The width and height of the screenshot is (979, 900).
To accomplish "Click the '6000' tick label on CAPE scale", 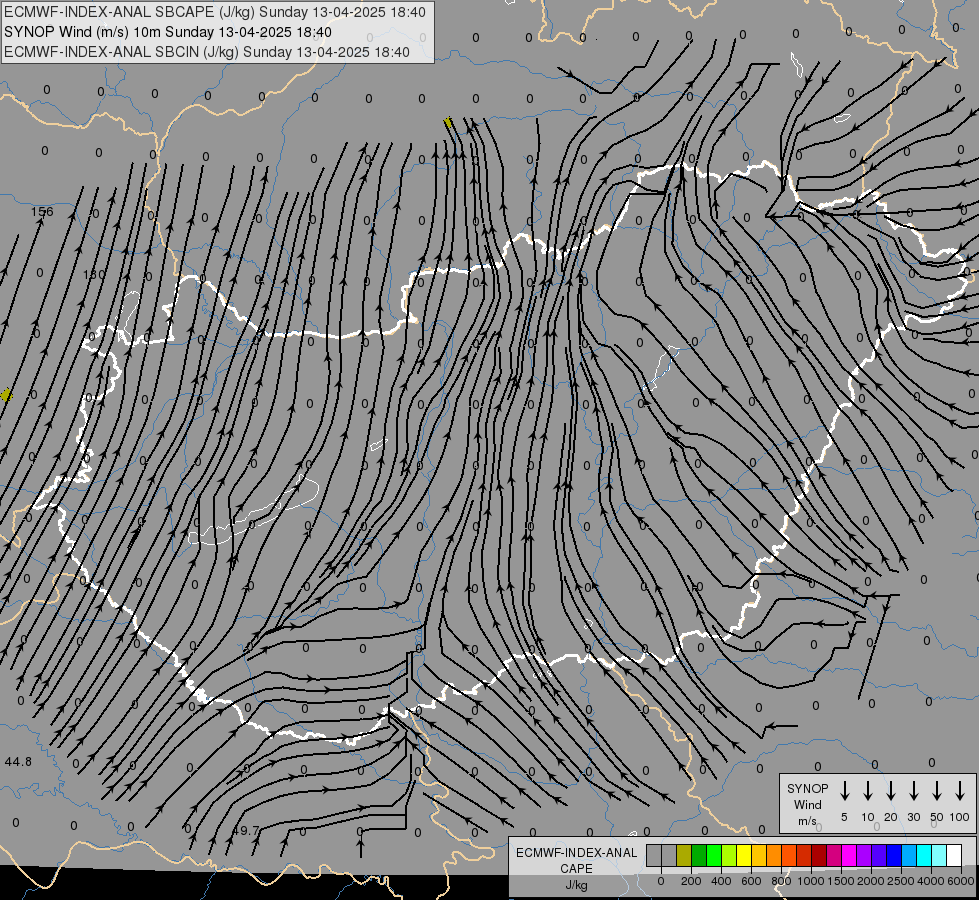I will click(x=961, y=881).
